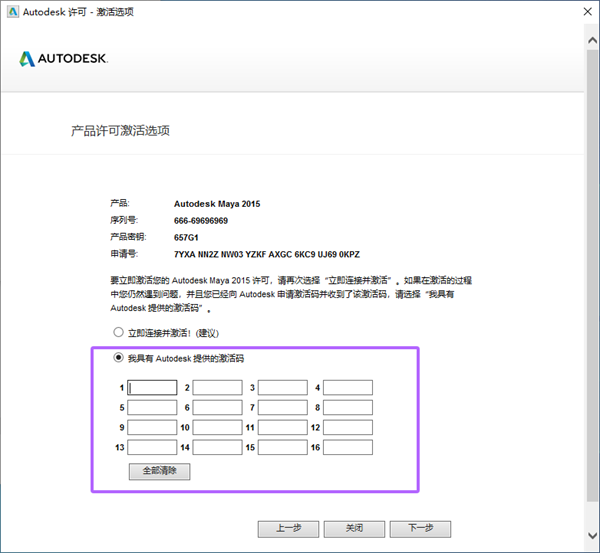The width and height of the screenshot is (600, 553).
Task: Proceed with 下一步 button
Action: [x=420, y=528]
